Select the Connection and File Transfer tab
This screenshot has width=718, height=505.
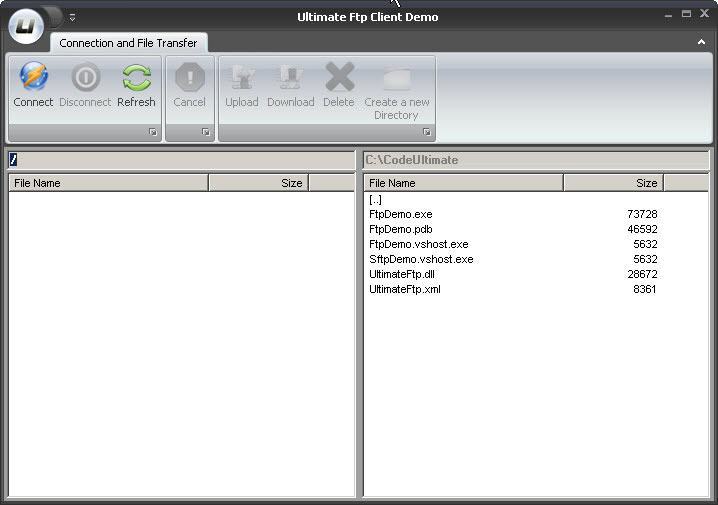[128, 43]
